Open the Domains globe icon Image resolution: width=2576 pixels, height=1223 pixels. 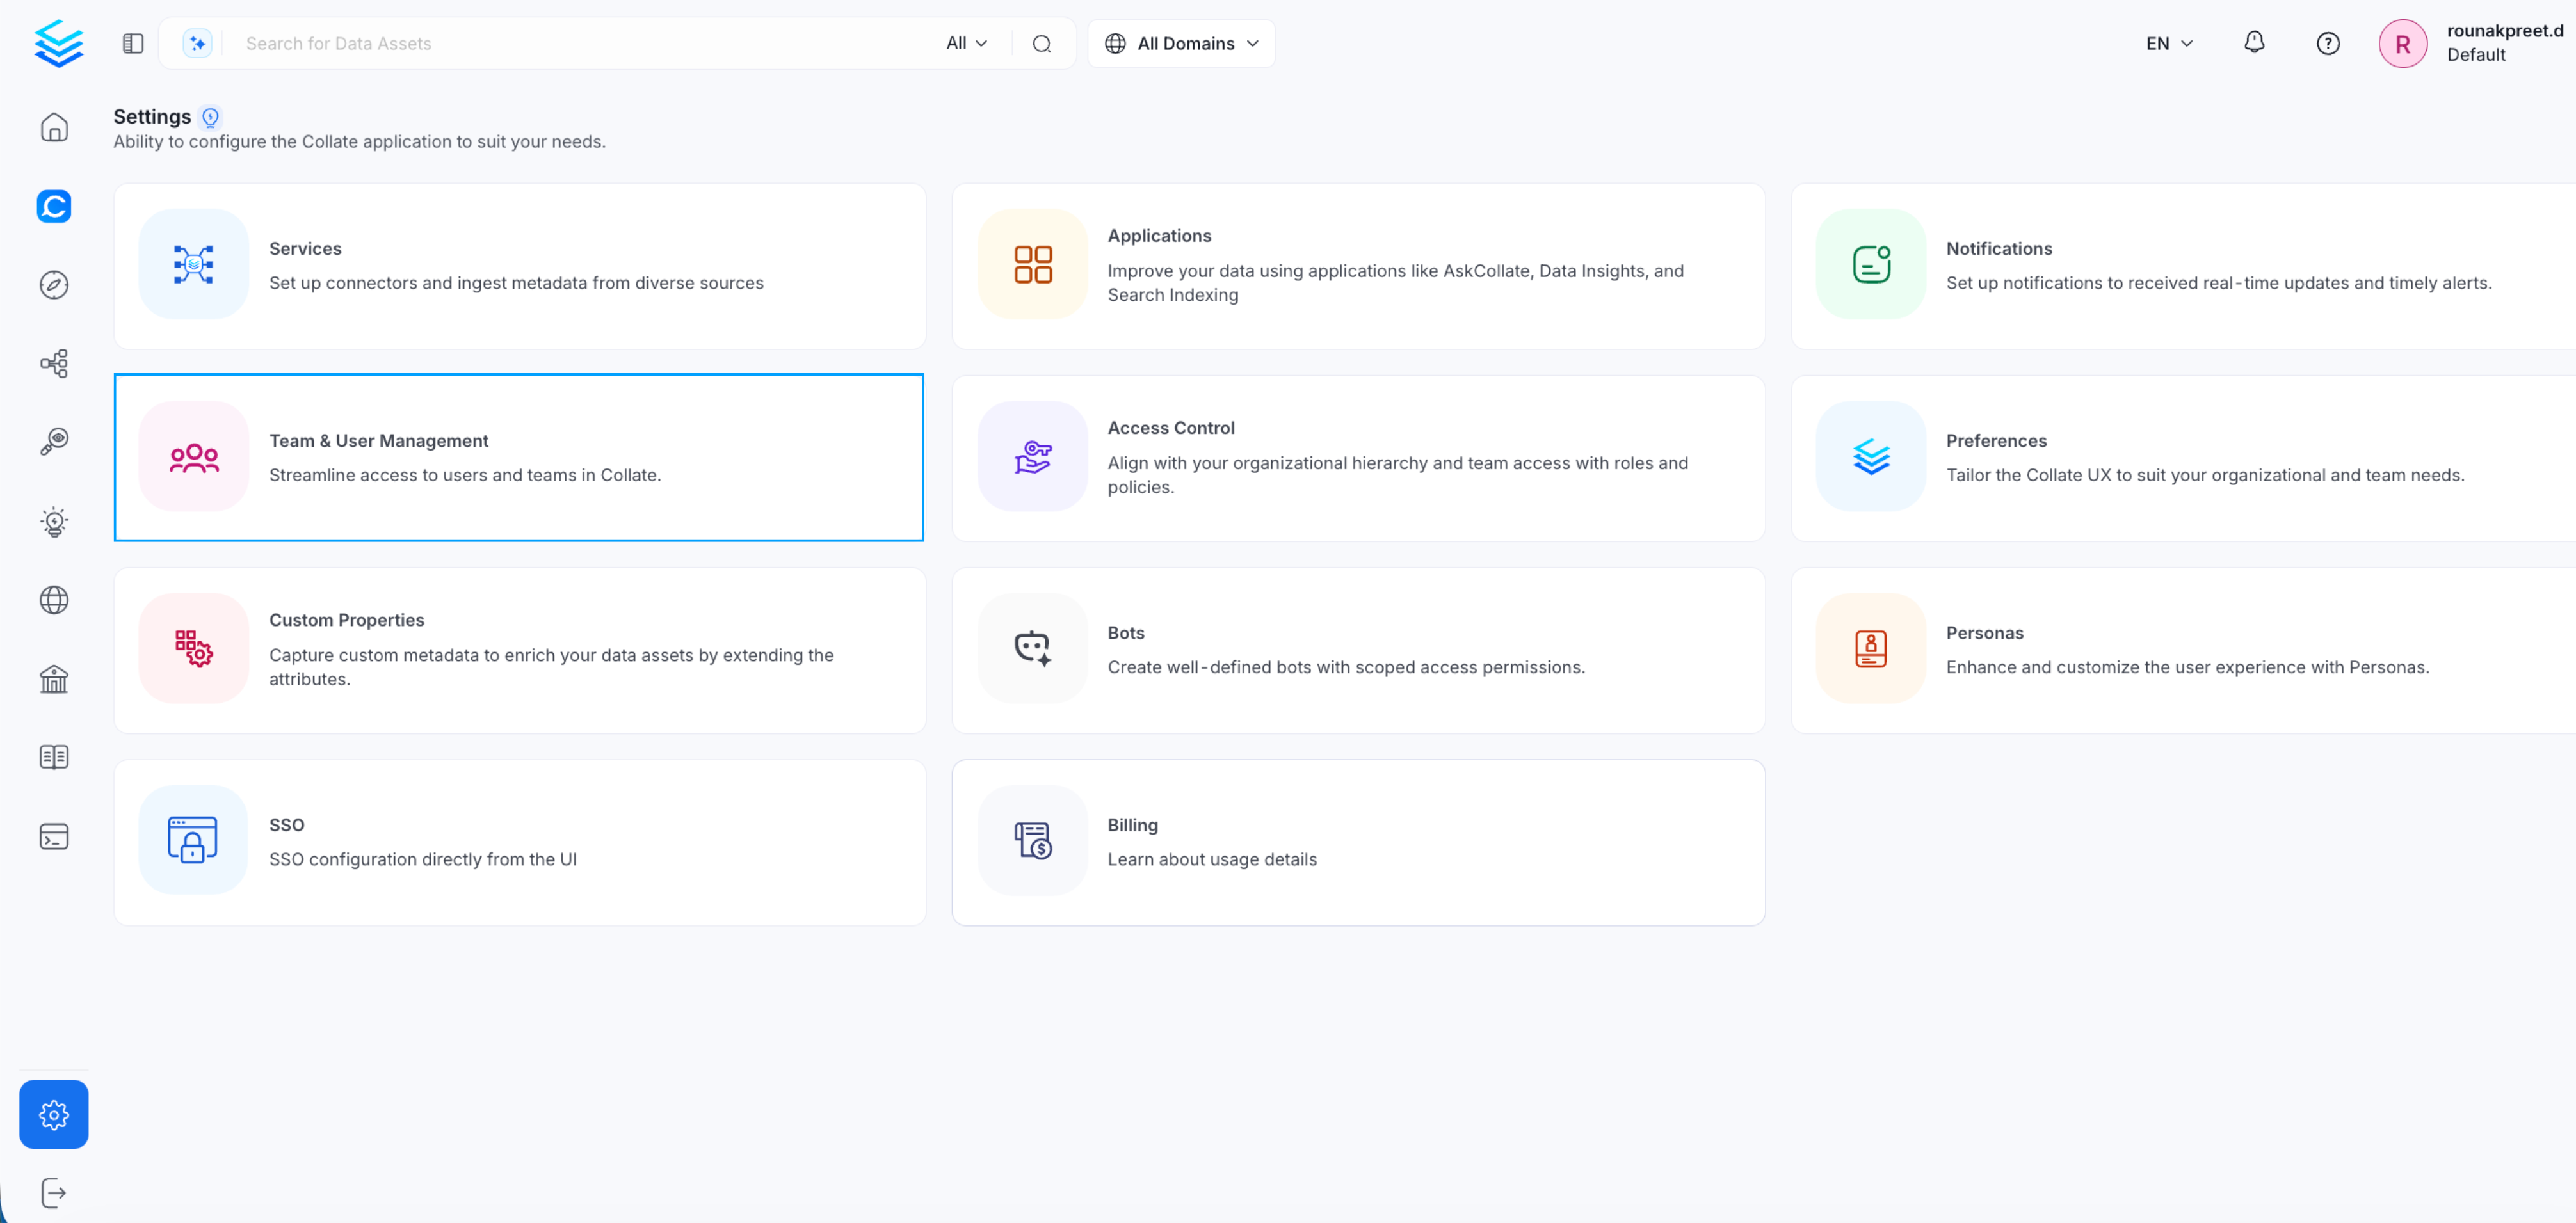(54, 600)
